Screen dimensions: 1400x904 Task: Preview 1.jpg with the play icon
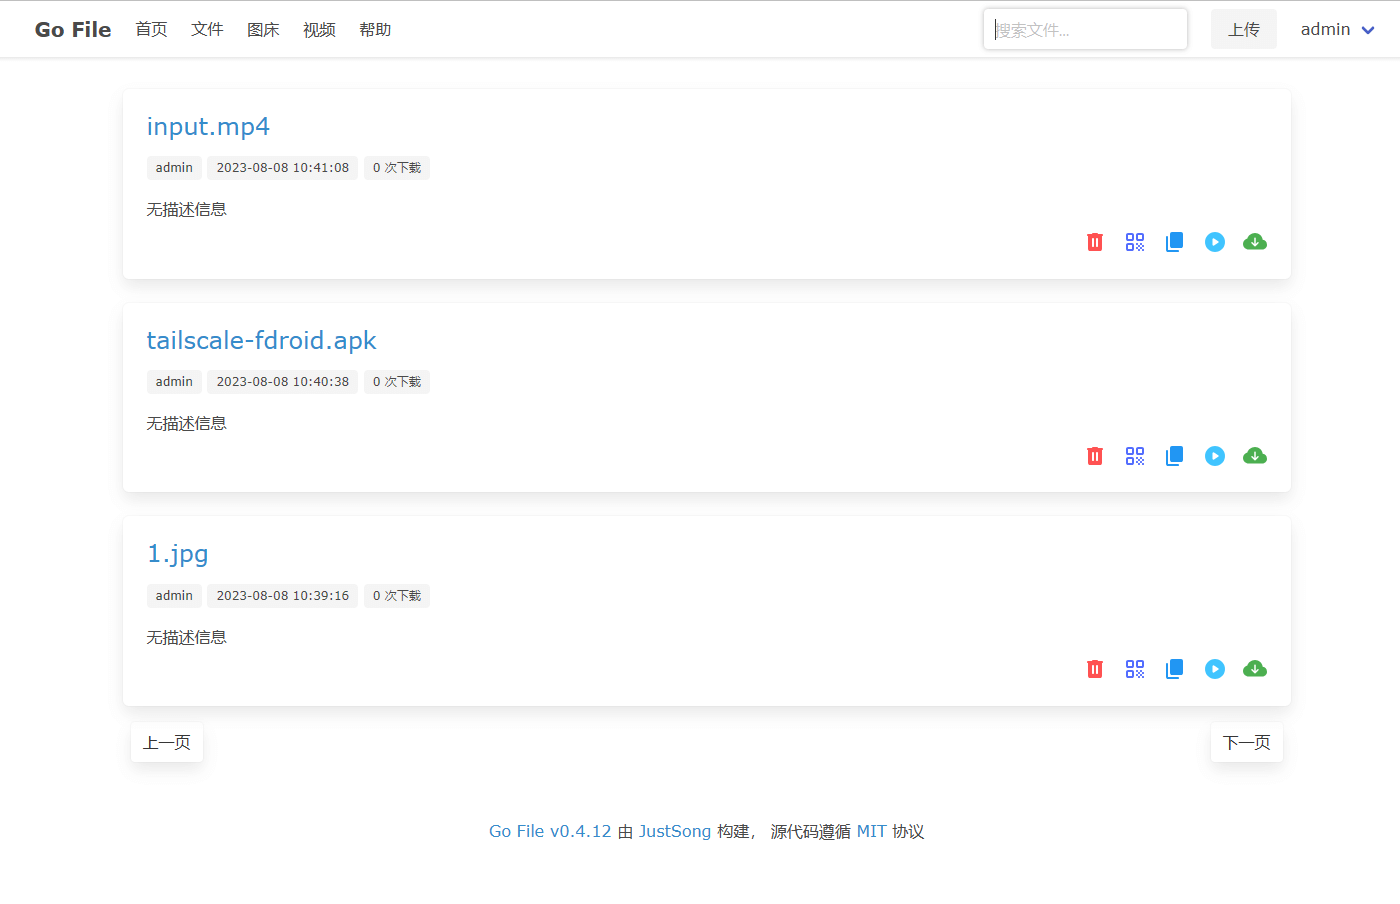[x=1214, y=668]
